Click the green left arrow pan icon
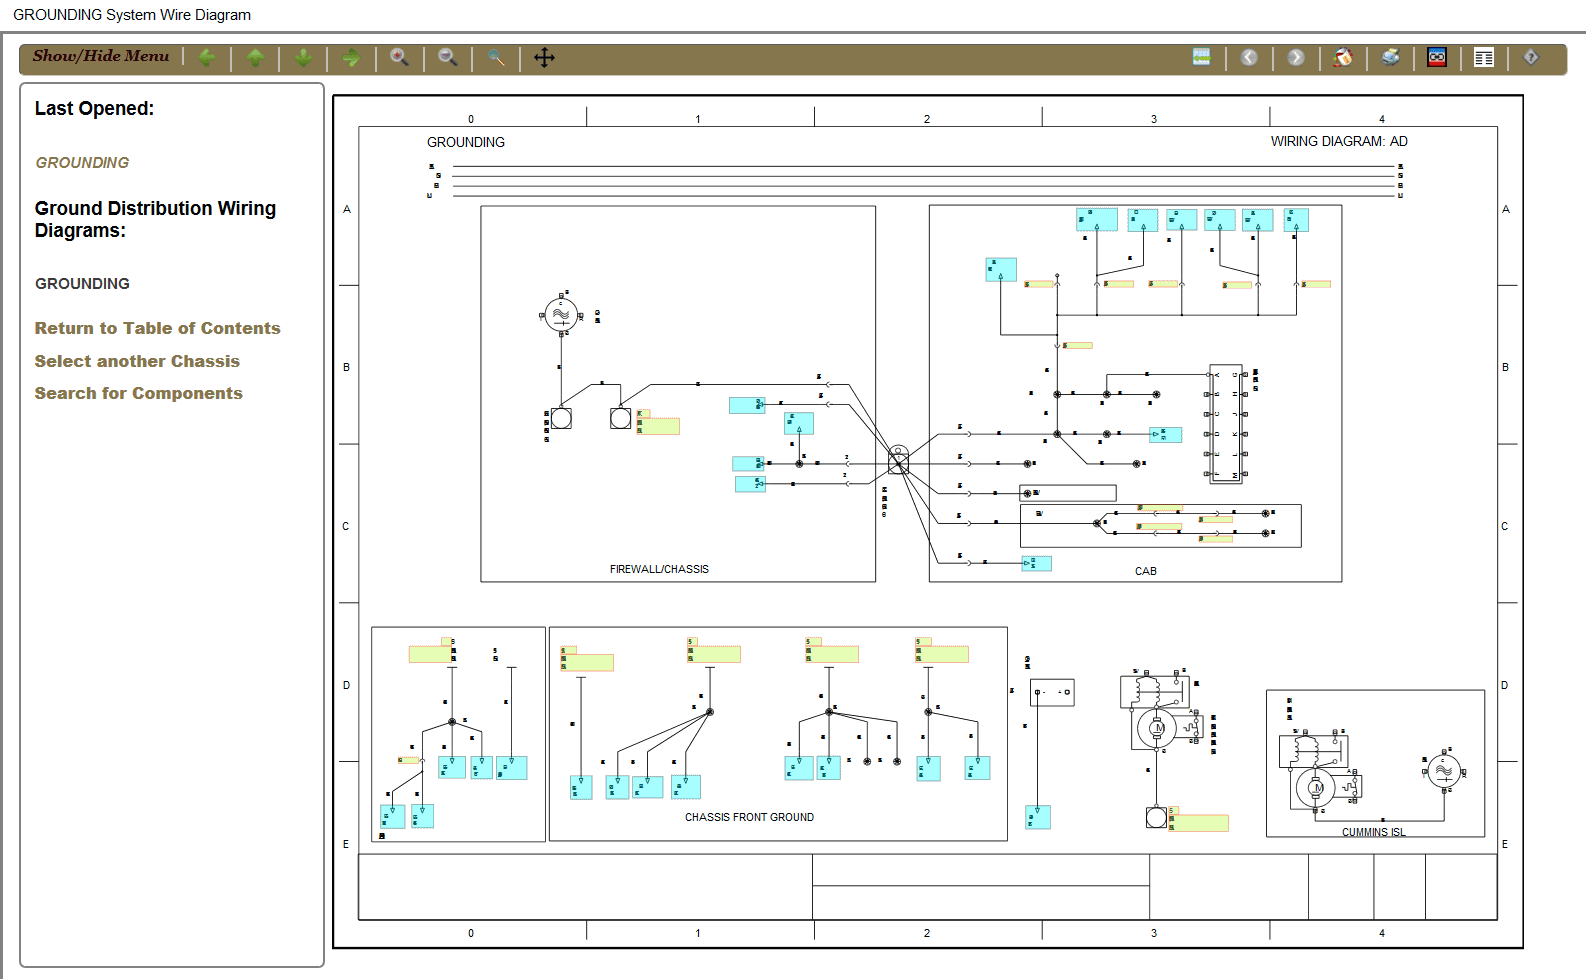 pyautogui.click(x=207, y=58)
